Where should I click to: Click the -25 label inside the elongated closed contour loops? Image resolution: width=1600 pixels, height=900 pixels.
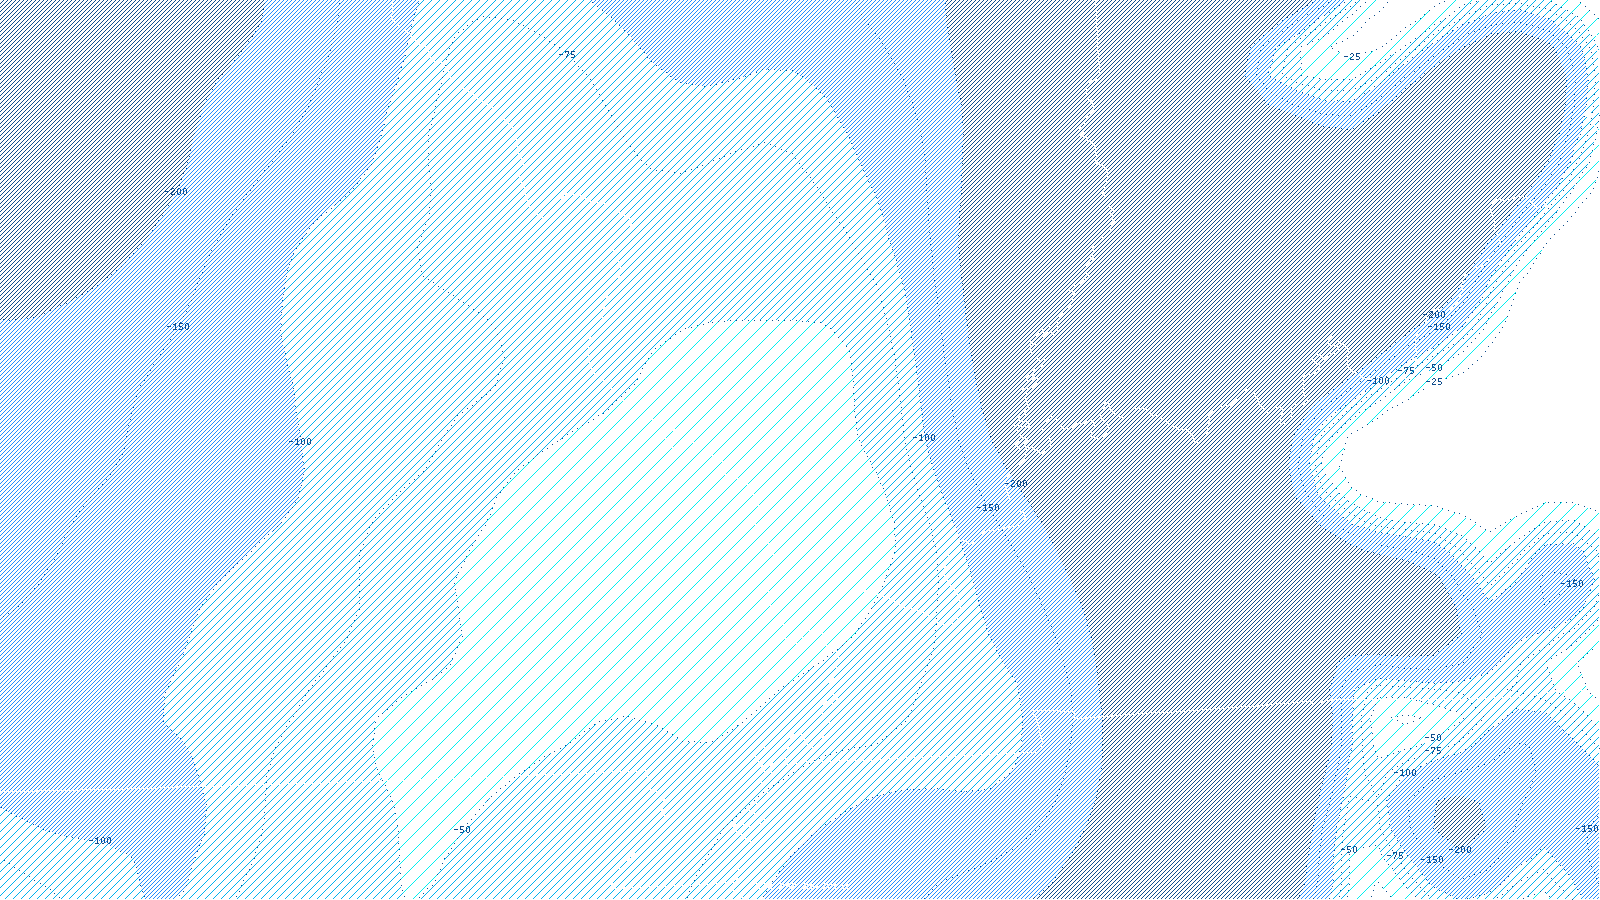coord(1352,57)
